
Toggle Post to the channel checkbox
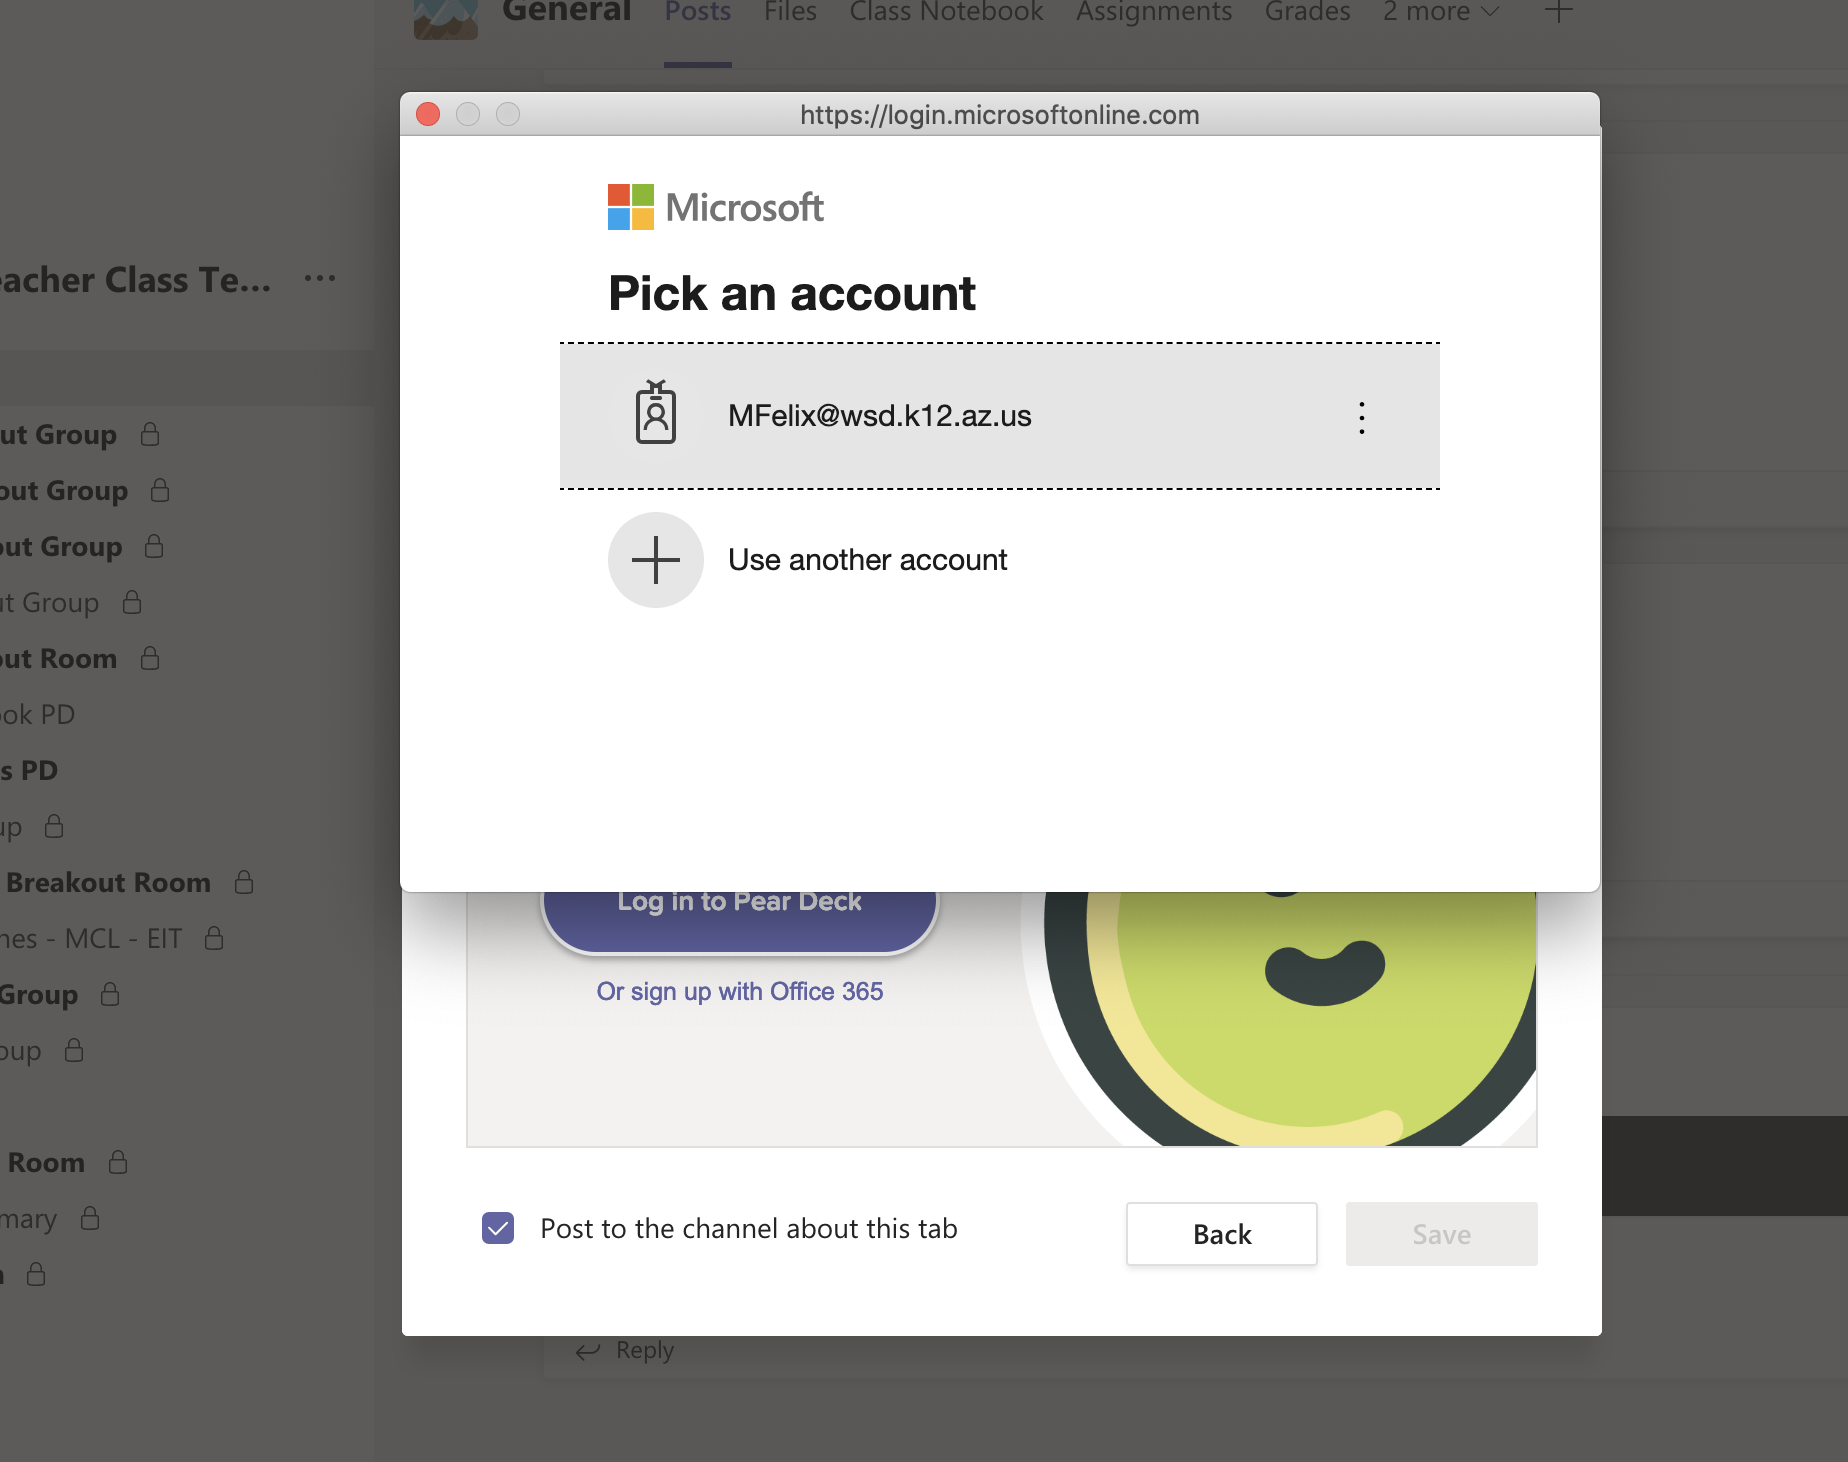pyautogui.click(x=498, y=1228)
